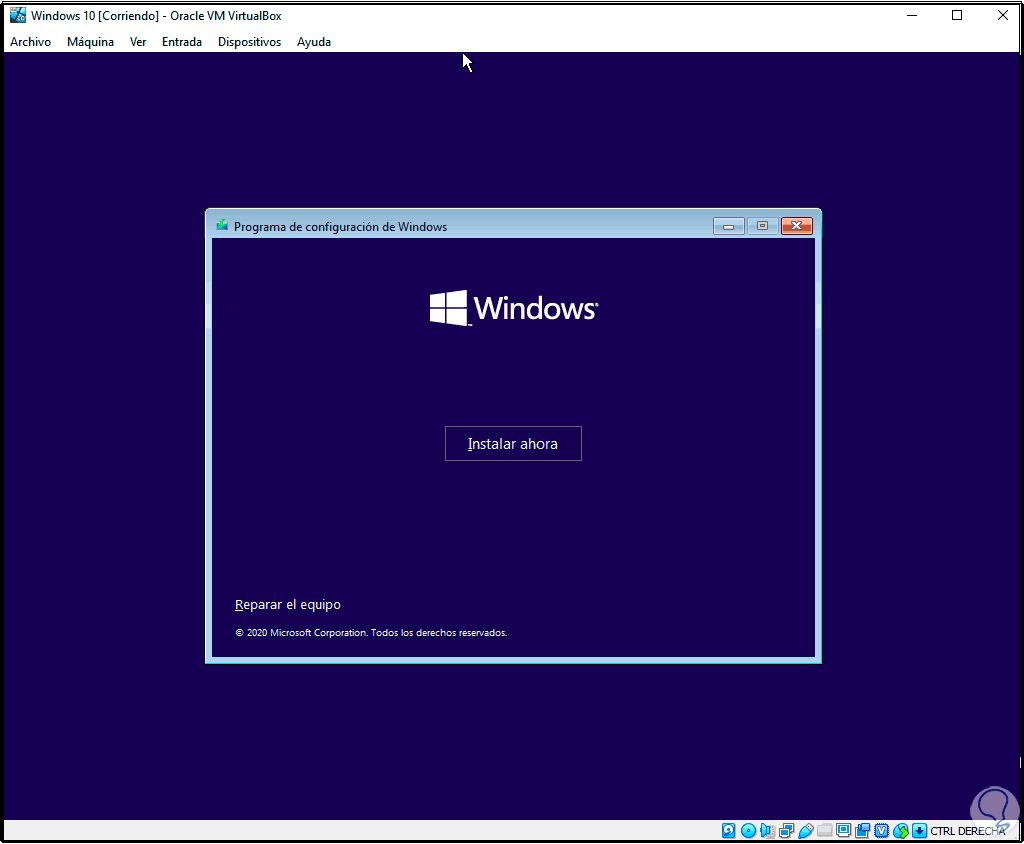The width and height of the screenshot is (1024, 844).
Task: Click the shared folders status icon
Action: (x=825, y=830)
